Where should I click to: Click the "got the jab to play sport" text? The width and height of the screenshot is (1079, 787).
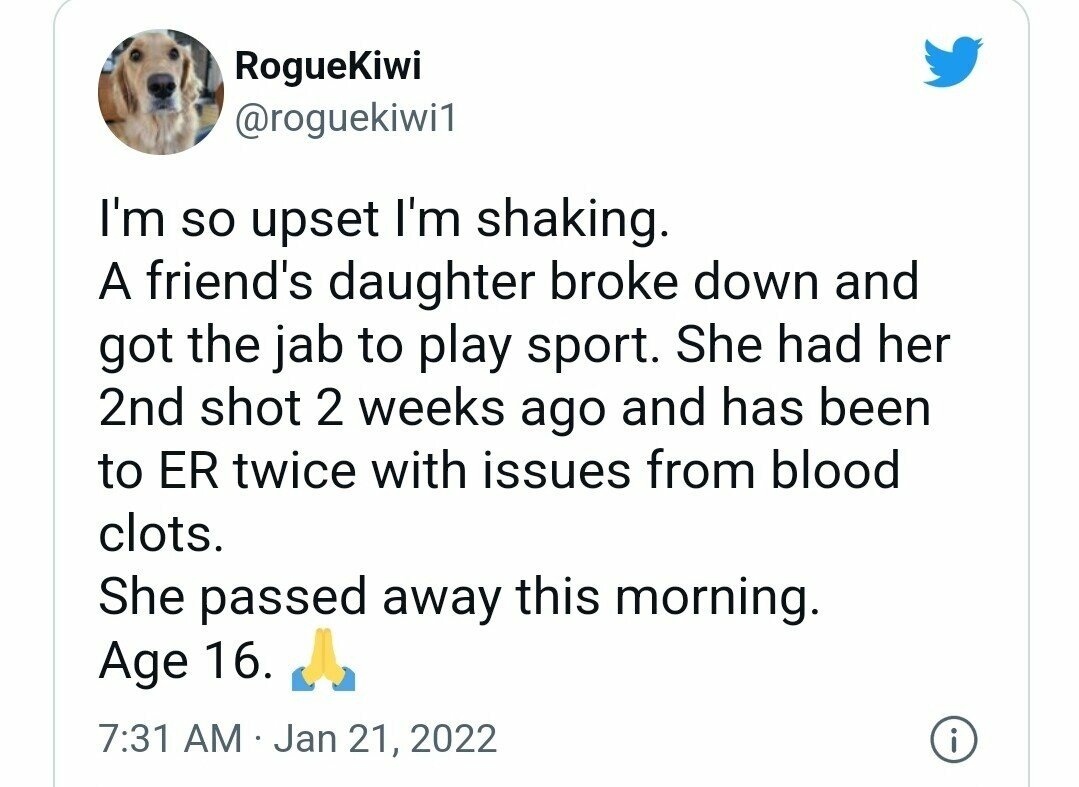point(374,347)
